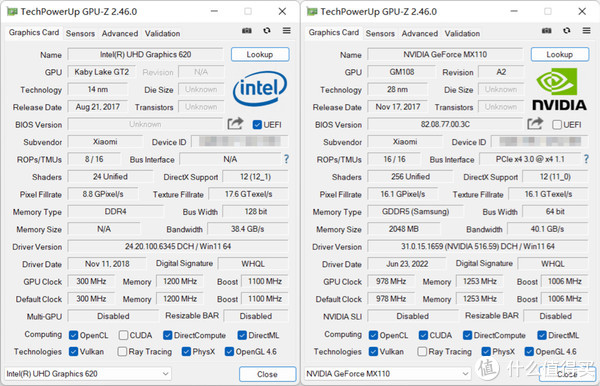Click the Bus Interface question mark in Intel window
Image resolution: width=600 pixels, height=386 pixels.
pyautogui.click(x=286, y=159)
